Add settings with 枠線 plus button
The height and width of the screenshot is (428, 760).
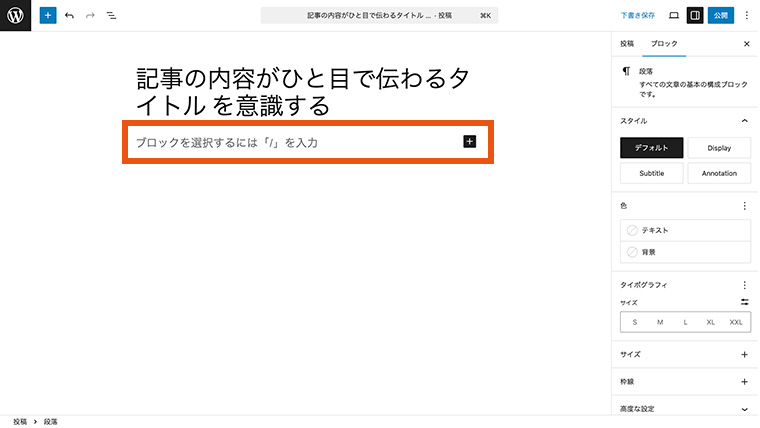pyautogui.click(x=744, y=382)
